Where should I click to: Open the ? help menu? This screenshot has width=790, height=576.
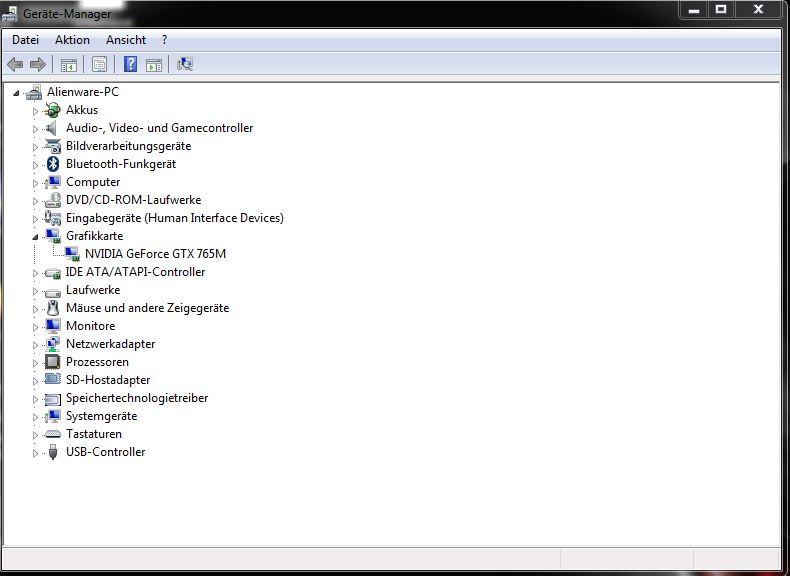coord(164,40)
